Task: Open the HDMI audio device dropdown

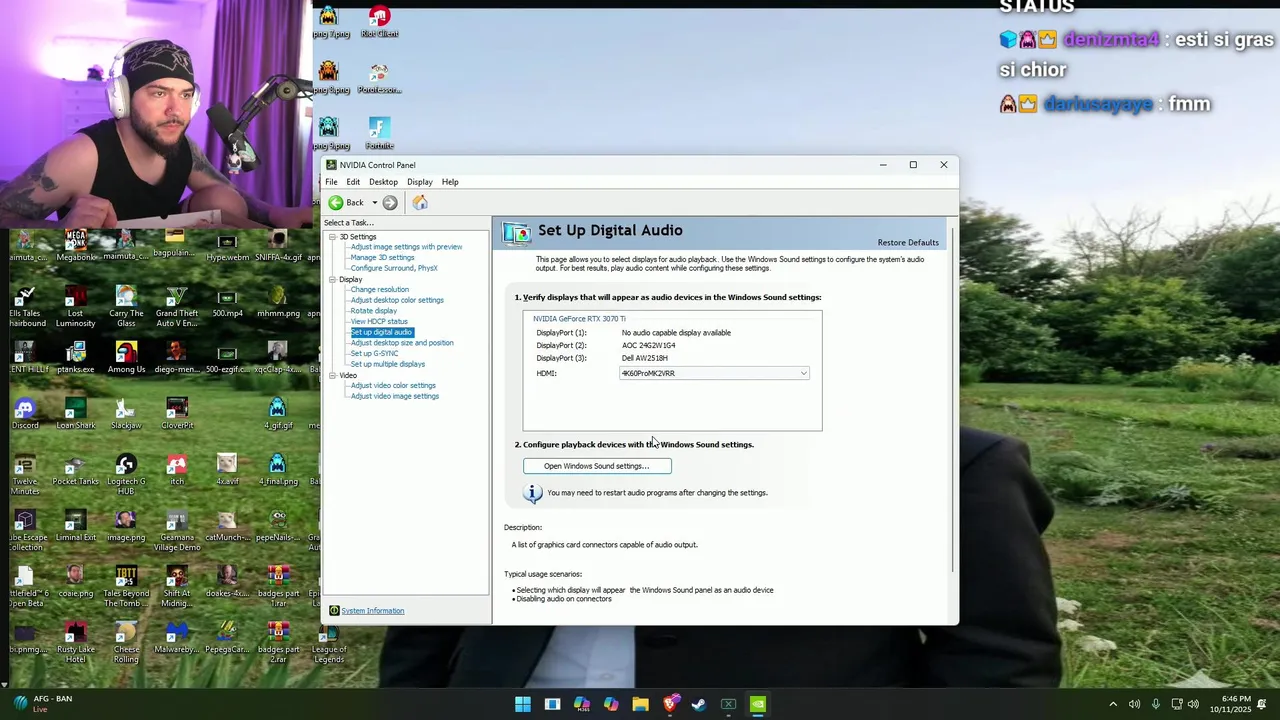Action: point(714,373)
